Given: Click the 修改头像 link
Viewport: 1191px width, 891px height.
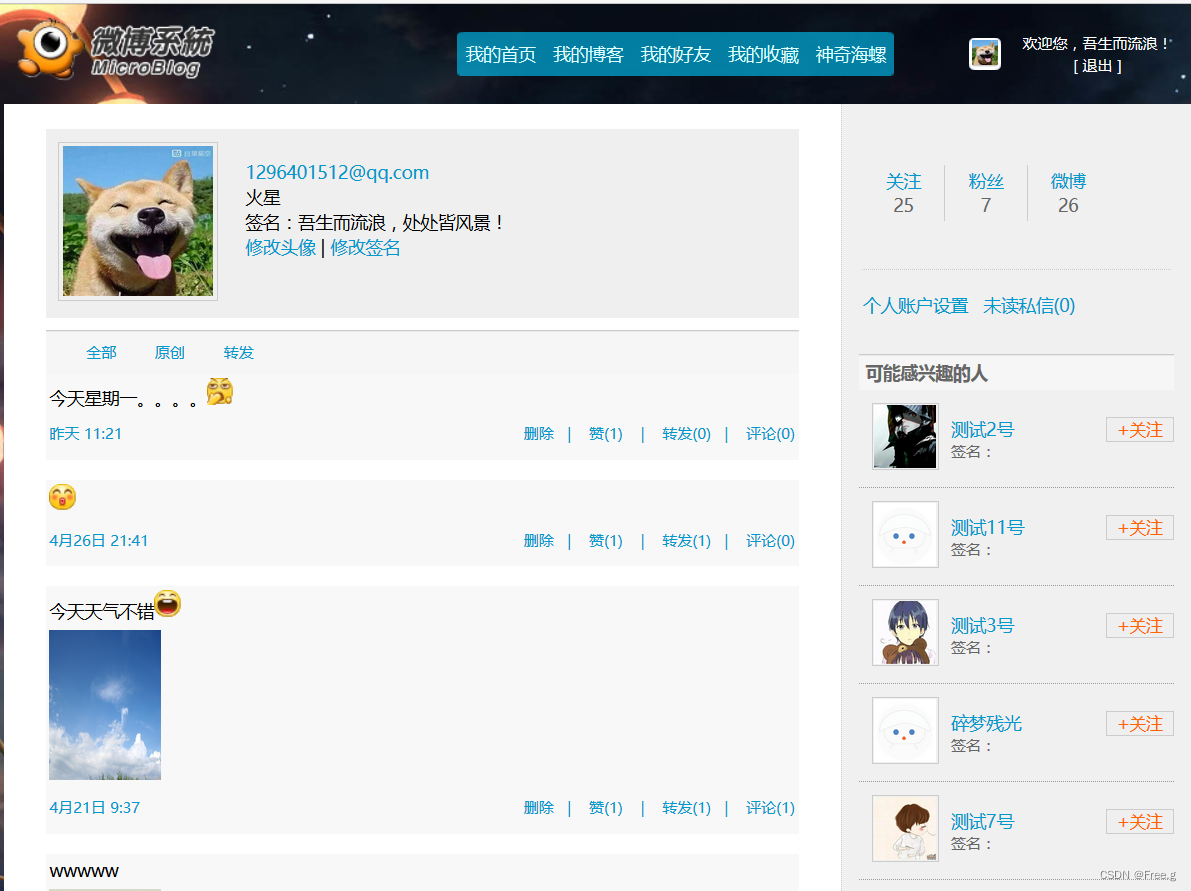Looking at the screenshot, I should pos(280,248).
